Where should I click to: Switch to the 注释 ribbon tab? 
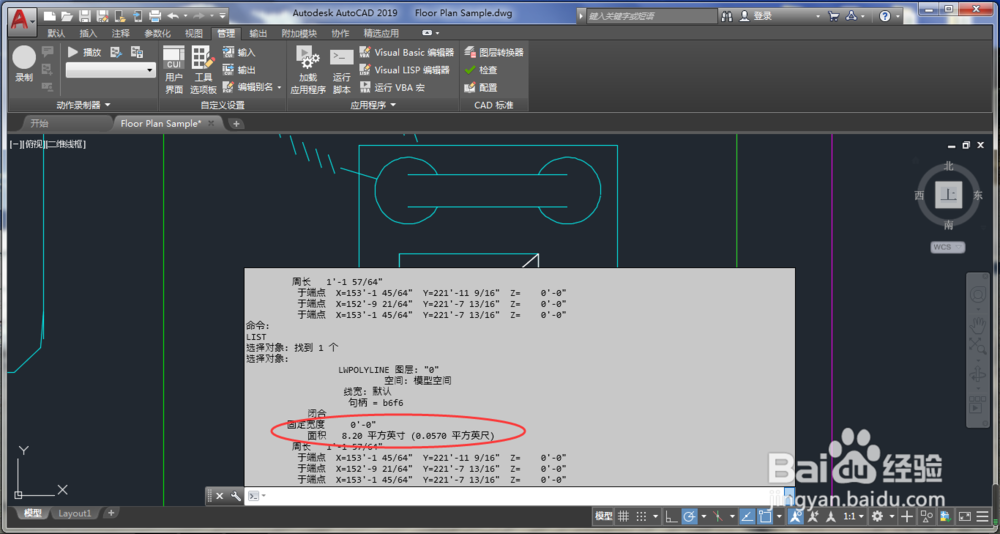[120, 33]
